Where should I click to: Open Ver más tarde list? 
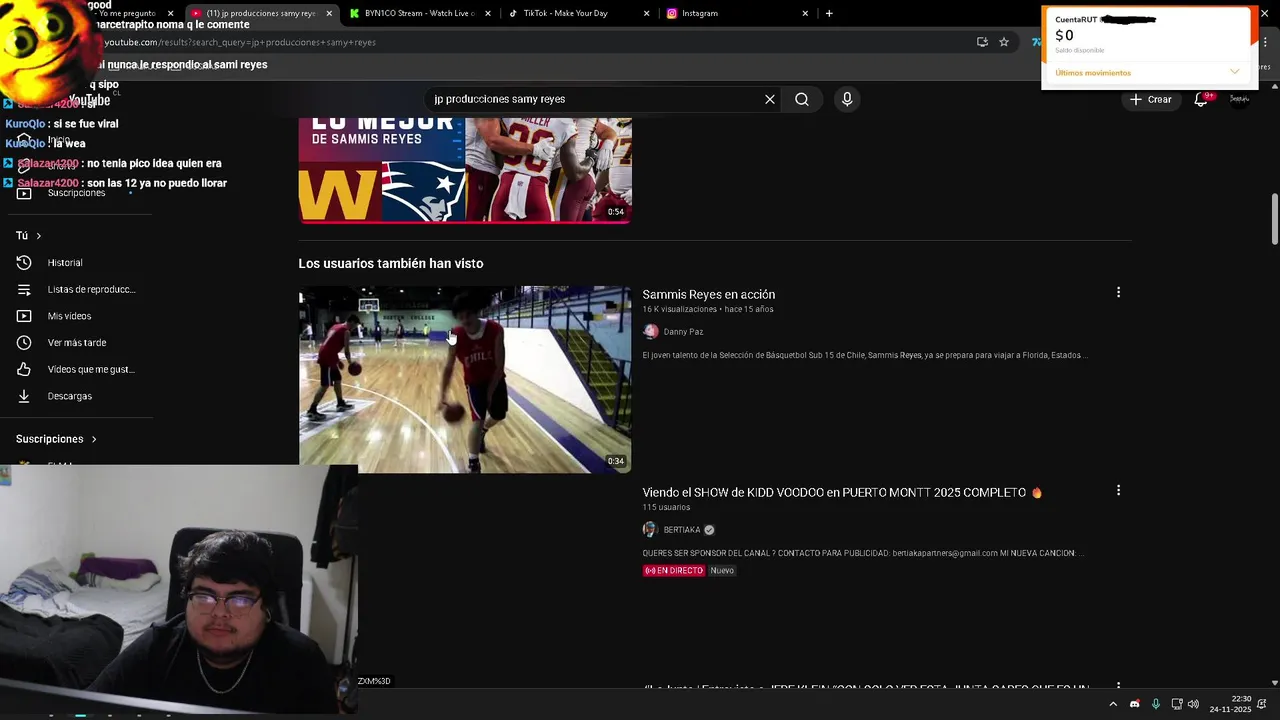point(76,342)
